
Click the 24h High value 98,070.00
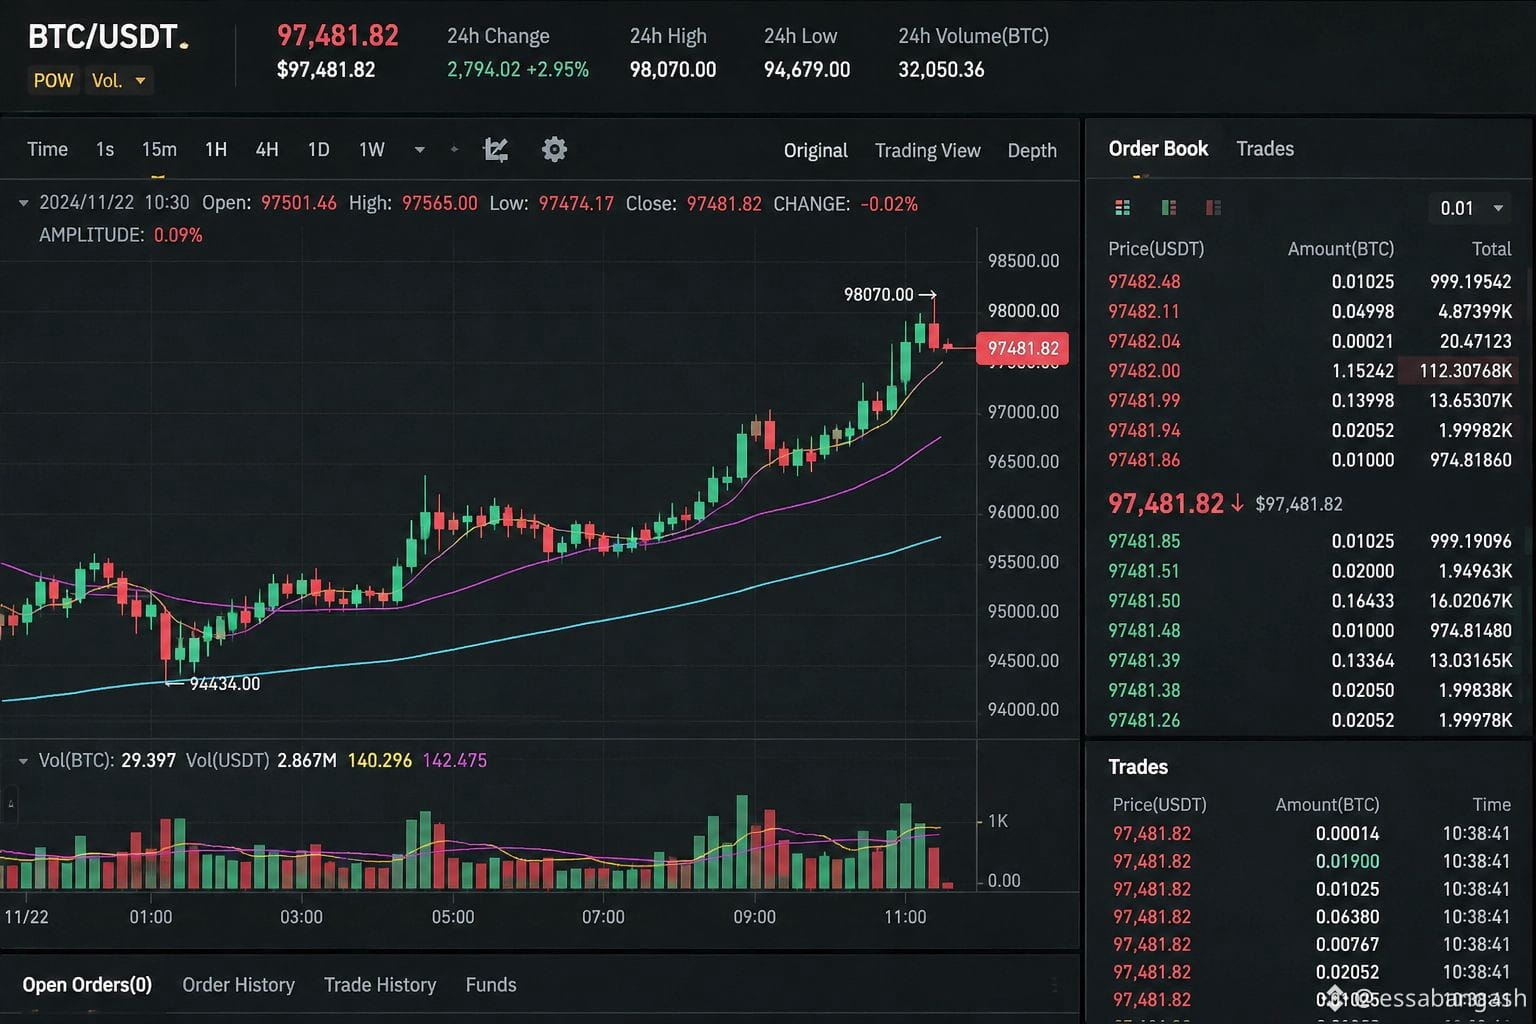coord(673,70)
